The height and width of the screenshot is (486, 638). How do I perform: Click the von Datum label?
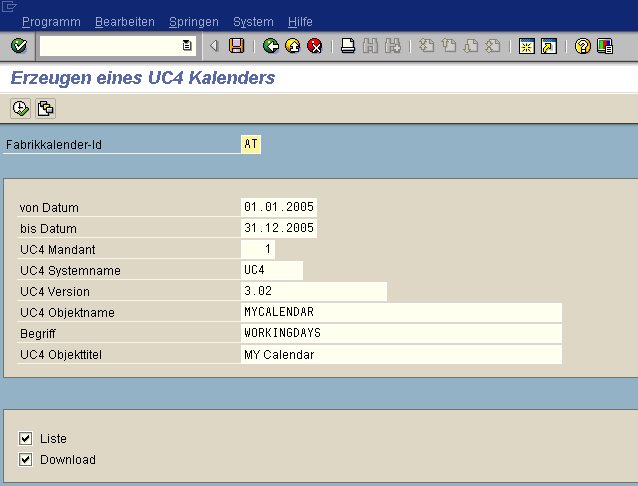[49, 208]
